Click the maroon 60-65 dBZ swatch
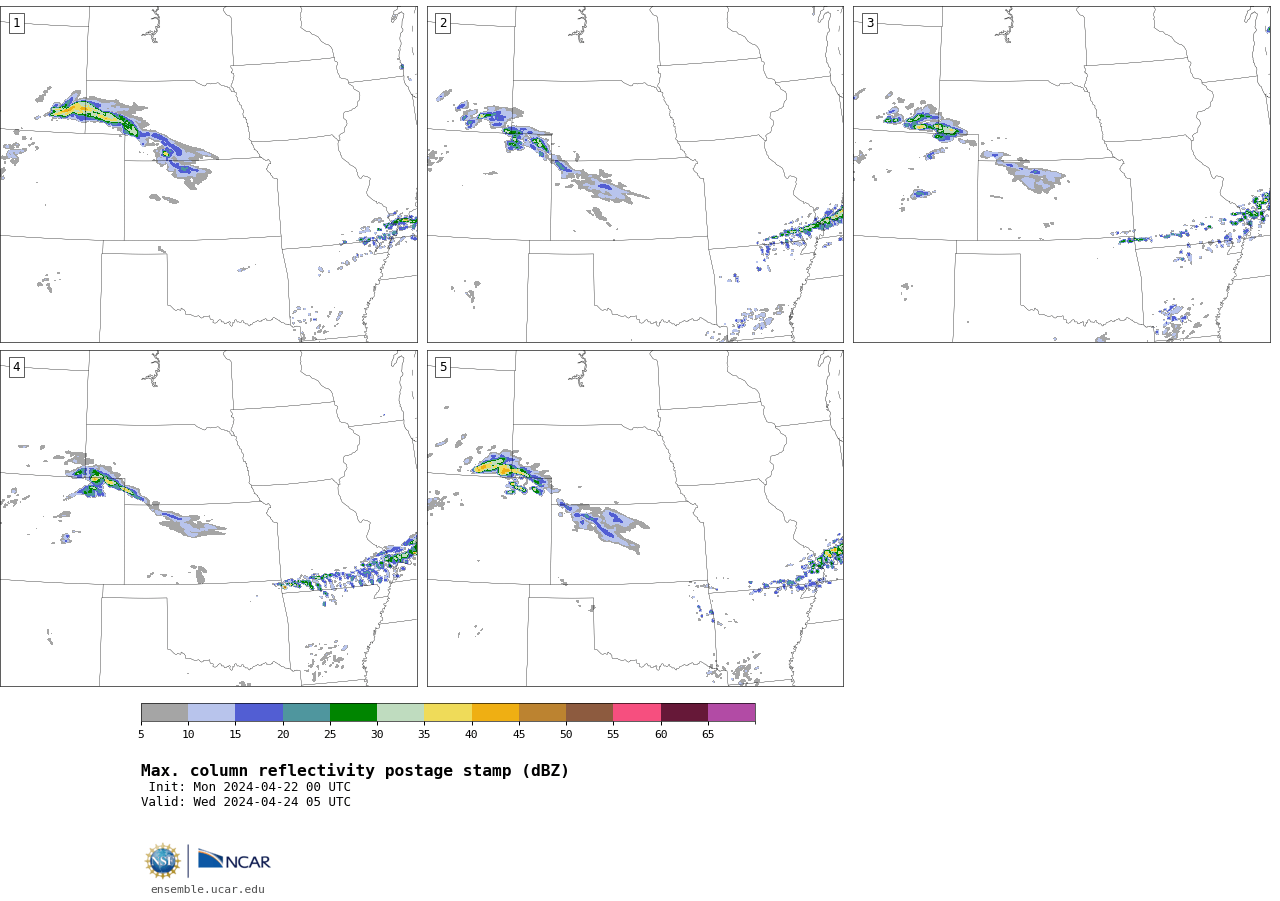The height and width of the screenshot is (901, 1280). click(684, 712)
